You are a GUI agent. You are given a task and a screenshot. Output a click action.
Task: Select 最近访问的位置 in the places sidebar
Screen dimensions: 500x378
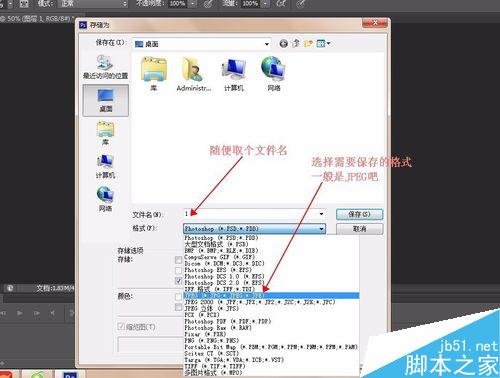tap(105, 67)
